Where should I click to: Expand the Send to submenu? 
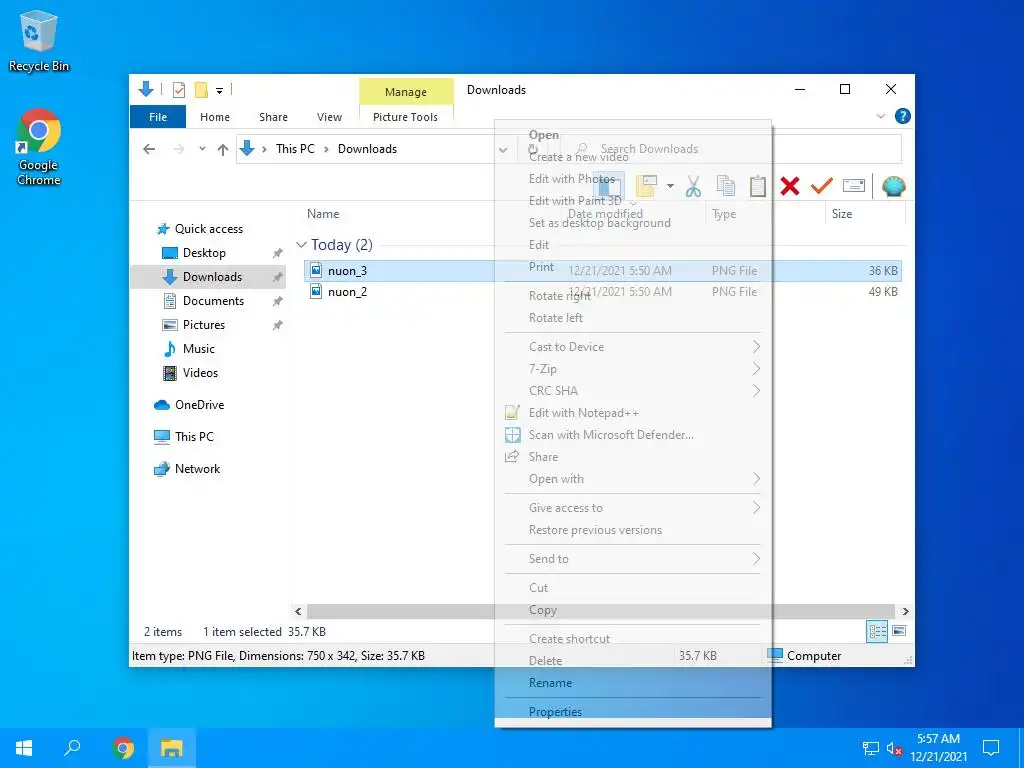click(x=633, y=559)
